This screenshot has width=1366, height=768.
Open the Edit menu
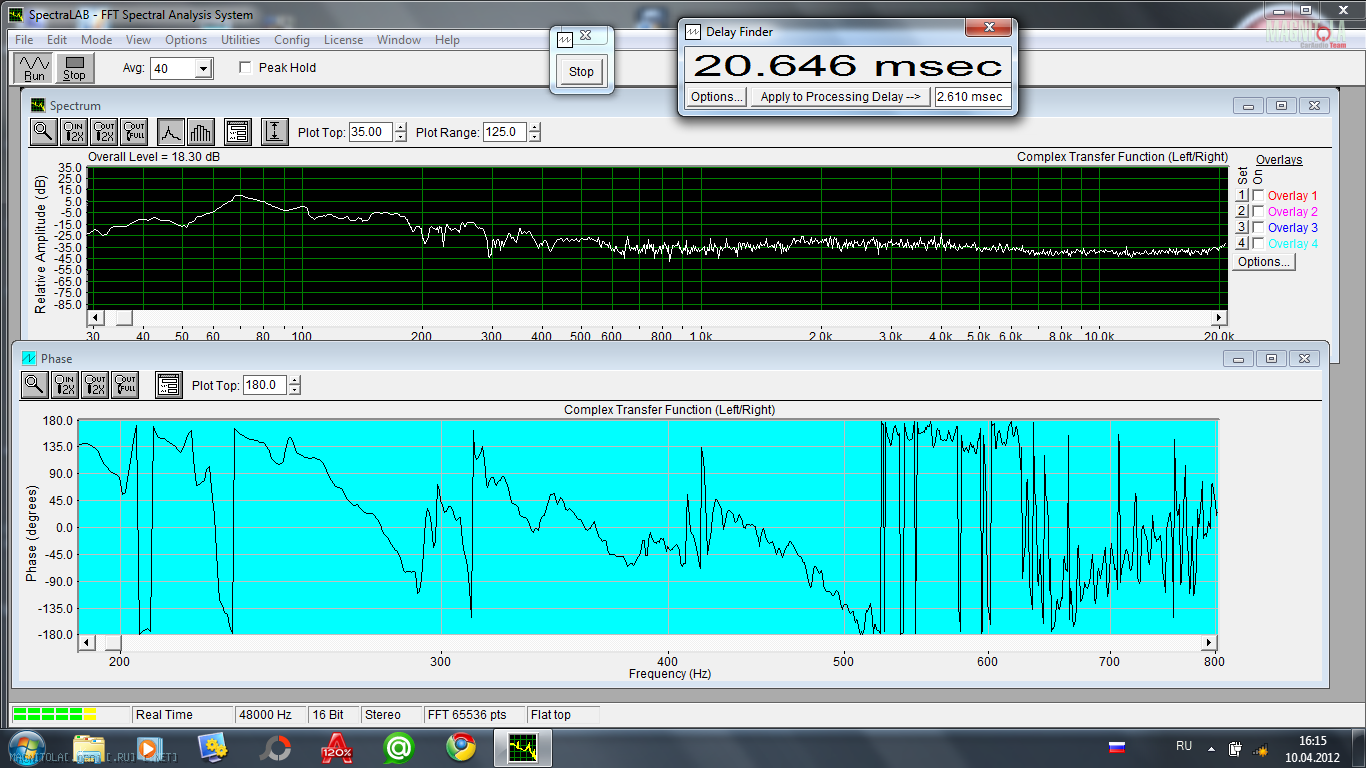click(57, 40)
